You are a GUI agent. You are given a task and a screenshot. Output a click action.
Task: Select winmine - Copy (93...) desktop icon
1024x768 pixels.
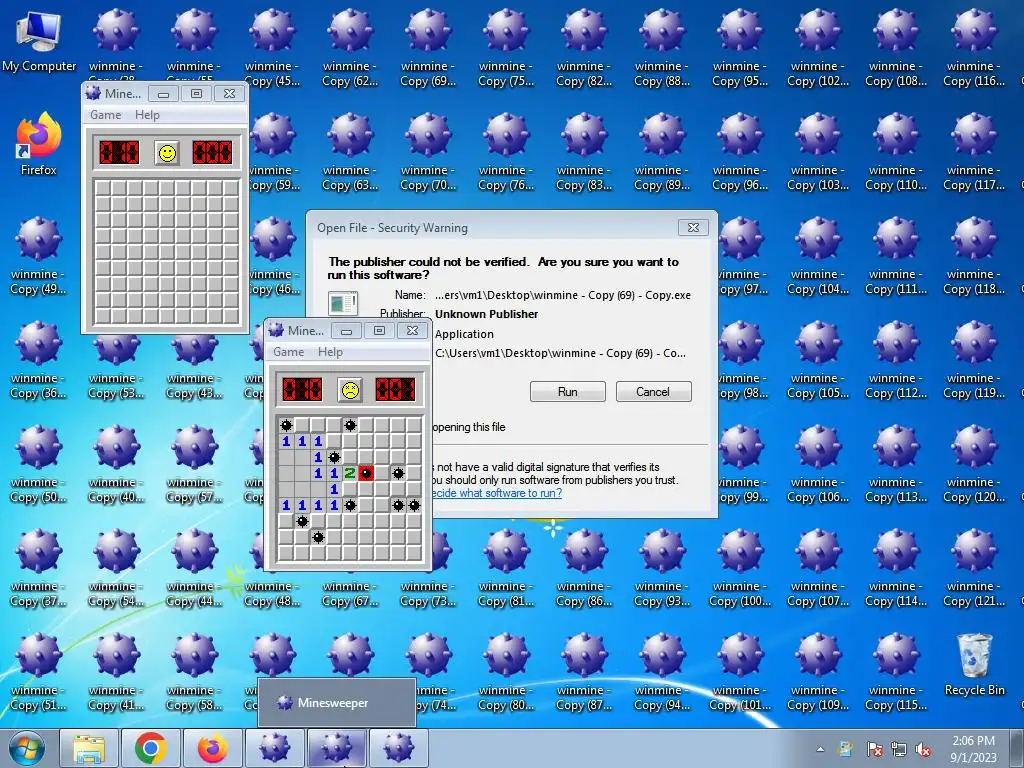[x=662, y=568]
